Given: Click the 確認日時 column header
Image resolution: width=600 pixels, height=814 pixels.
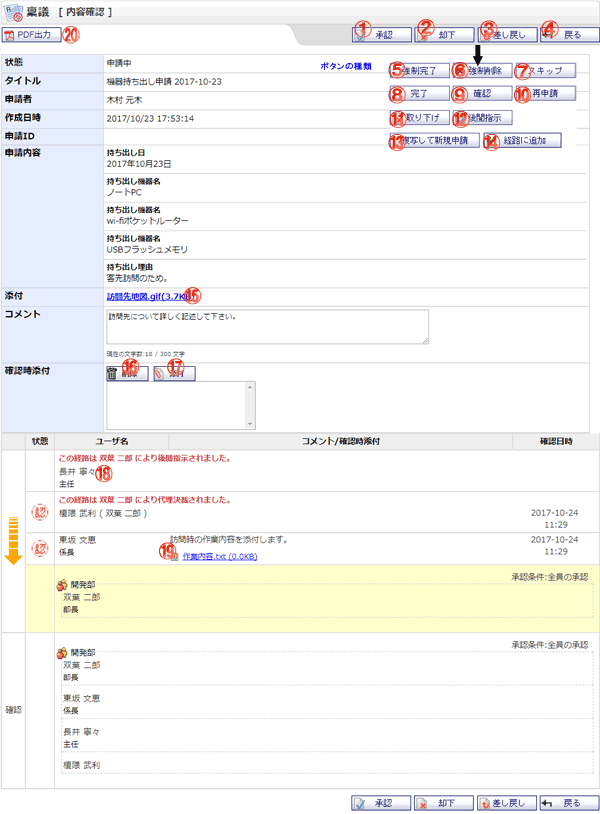Looking at the screenshot, I should click(556, 441).
